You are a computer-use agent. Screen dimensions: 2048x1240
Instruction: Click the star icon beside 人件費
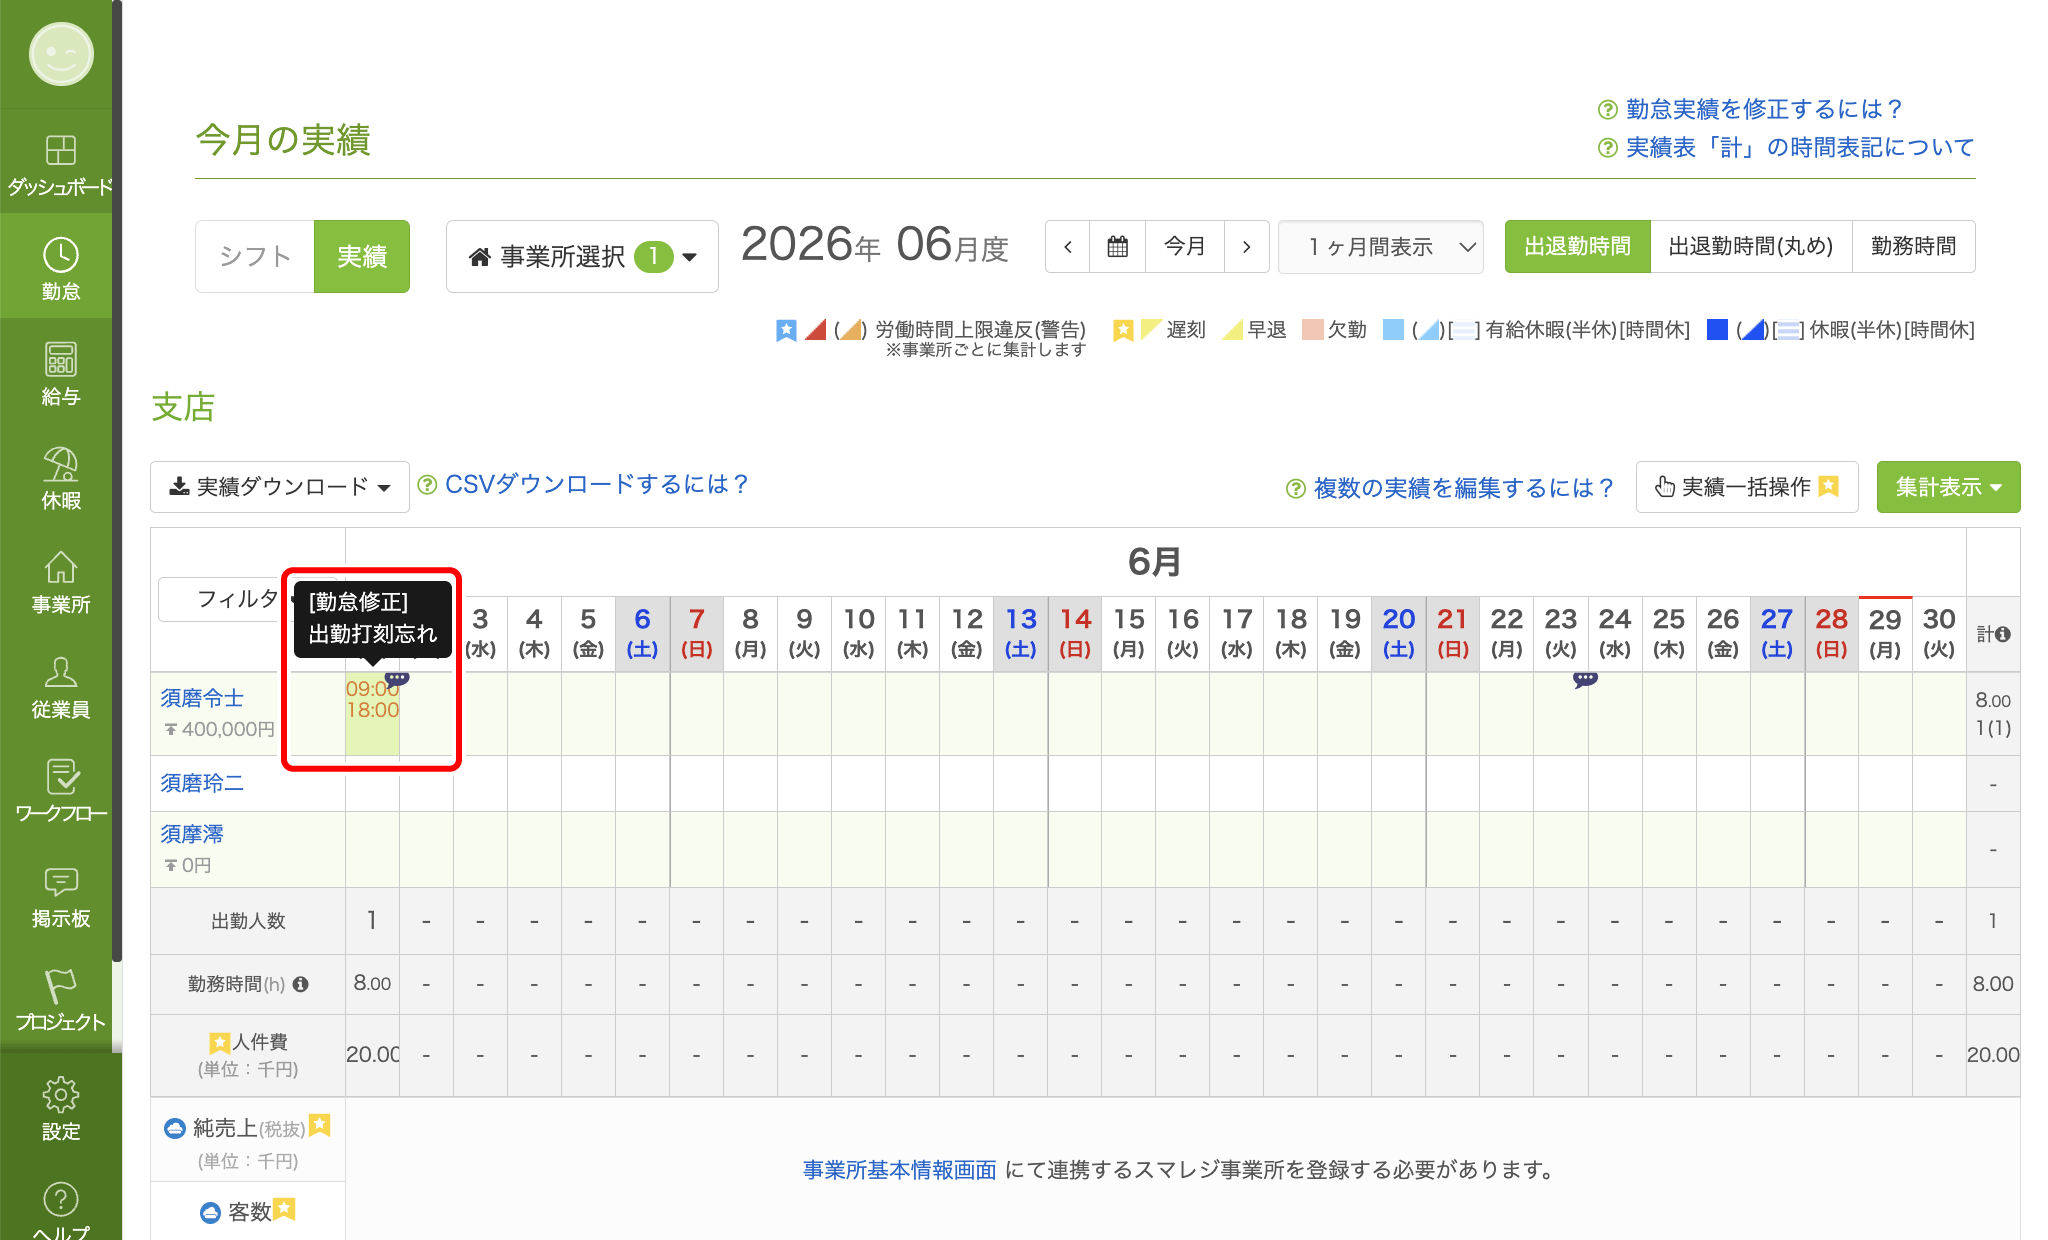219,1043
